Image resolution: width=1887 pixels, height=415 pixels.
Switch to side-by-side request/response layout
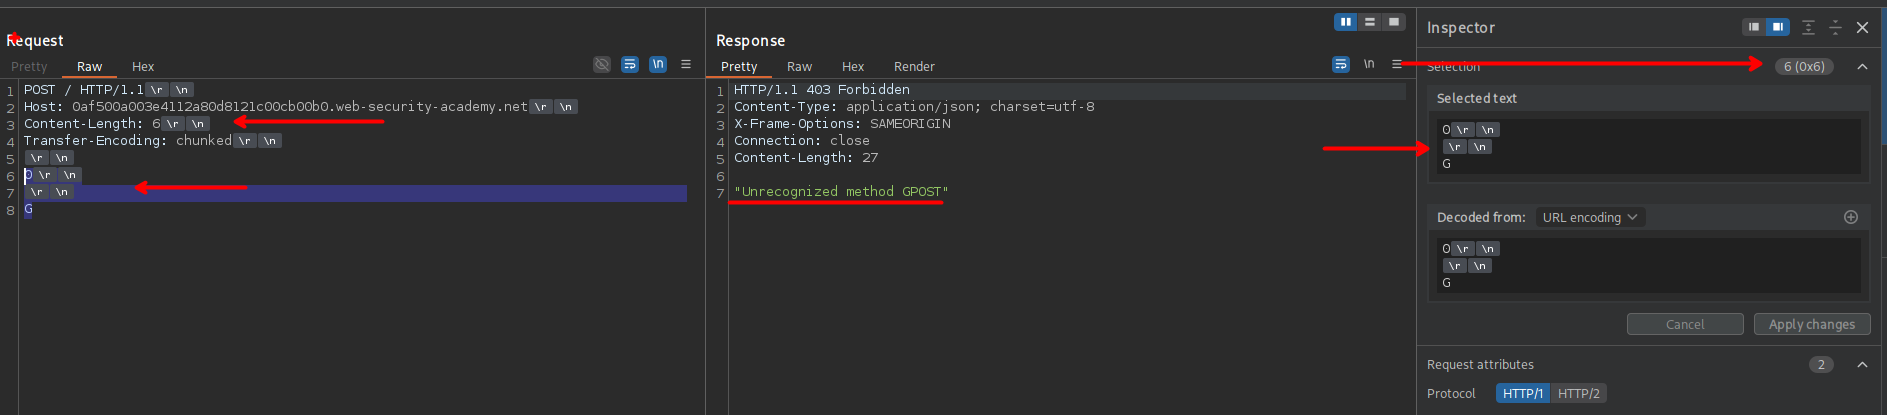click(1346, 22)
